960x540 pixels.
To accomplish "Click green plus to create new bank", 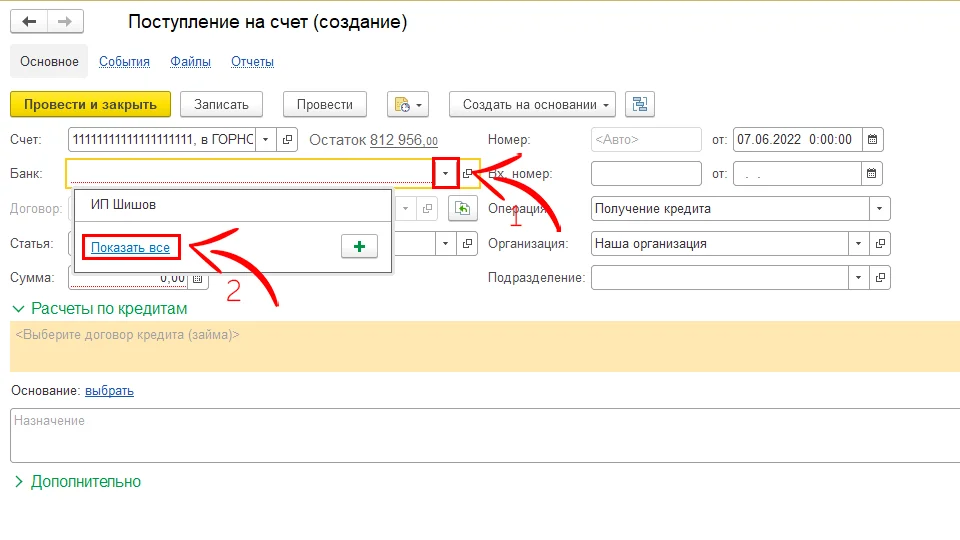I will tap(359, 246).
